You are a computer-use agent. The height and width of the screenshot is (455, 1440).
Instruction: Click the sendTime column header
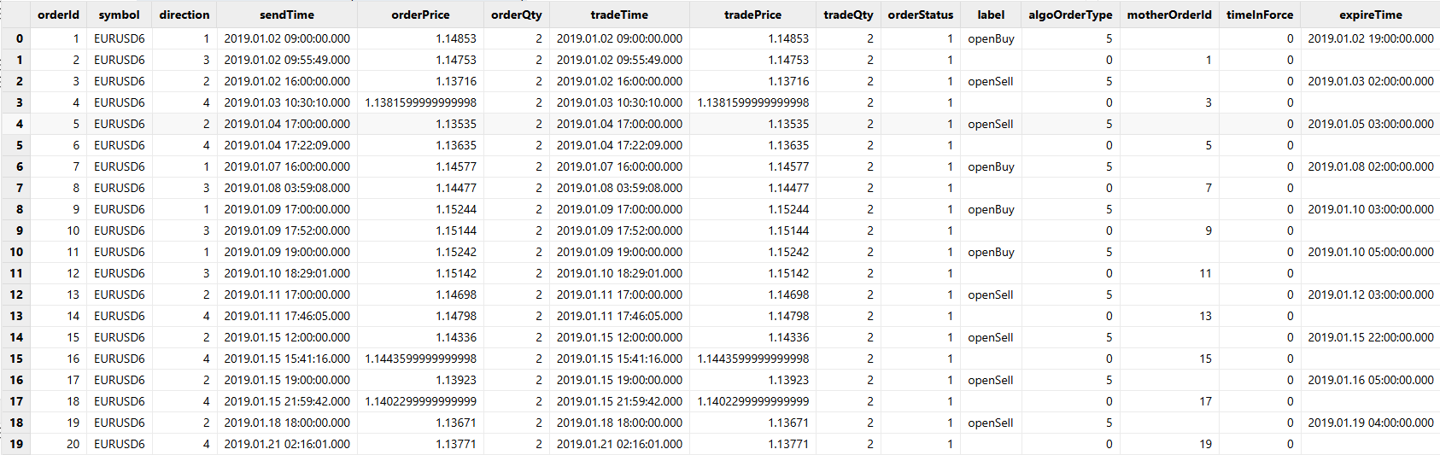tap(287, 15)
